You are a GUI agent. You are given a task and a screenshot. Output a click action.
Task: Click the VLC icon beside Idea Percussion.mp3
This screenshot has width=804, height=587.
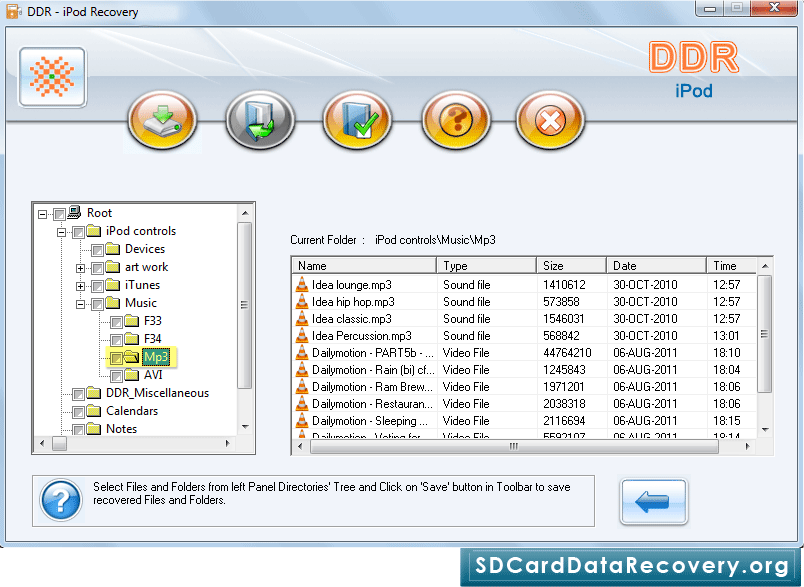(302, 335)
